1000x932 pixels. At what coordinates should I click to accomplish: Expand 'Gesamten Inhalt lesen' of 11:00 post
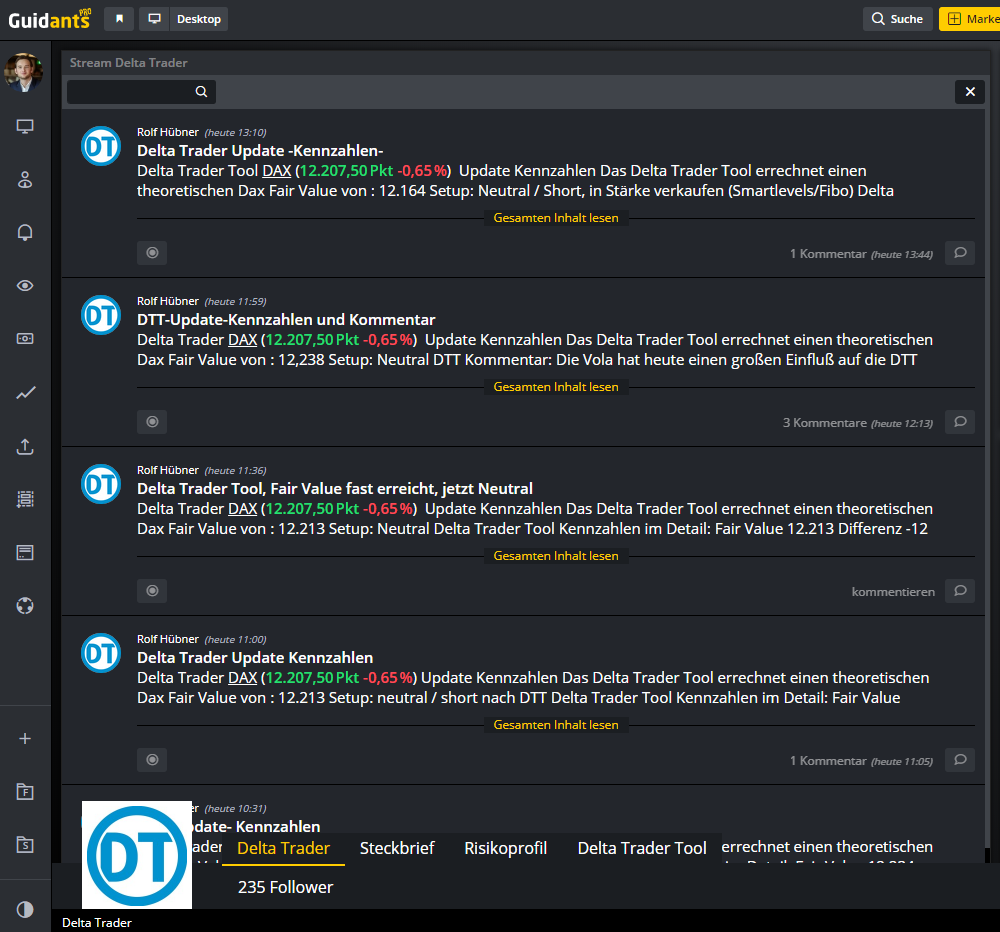tap(555, 725)
